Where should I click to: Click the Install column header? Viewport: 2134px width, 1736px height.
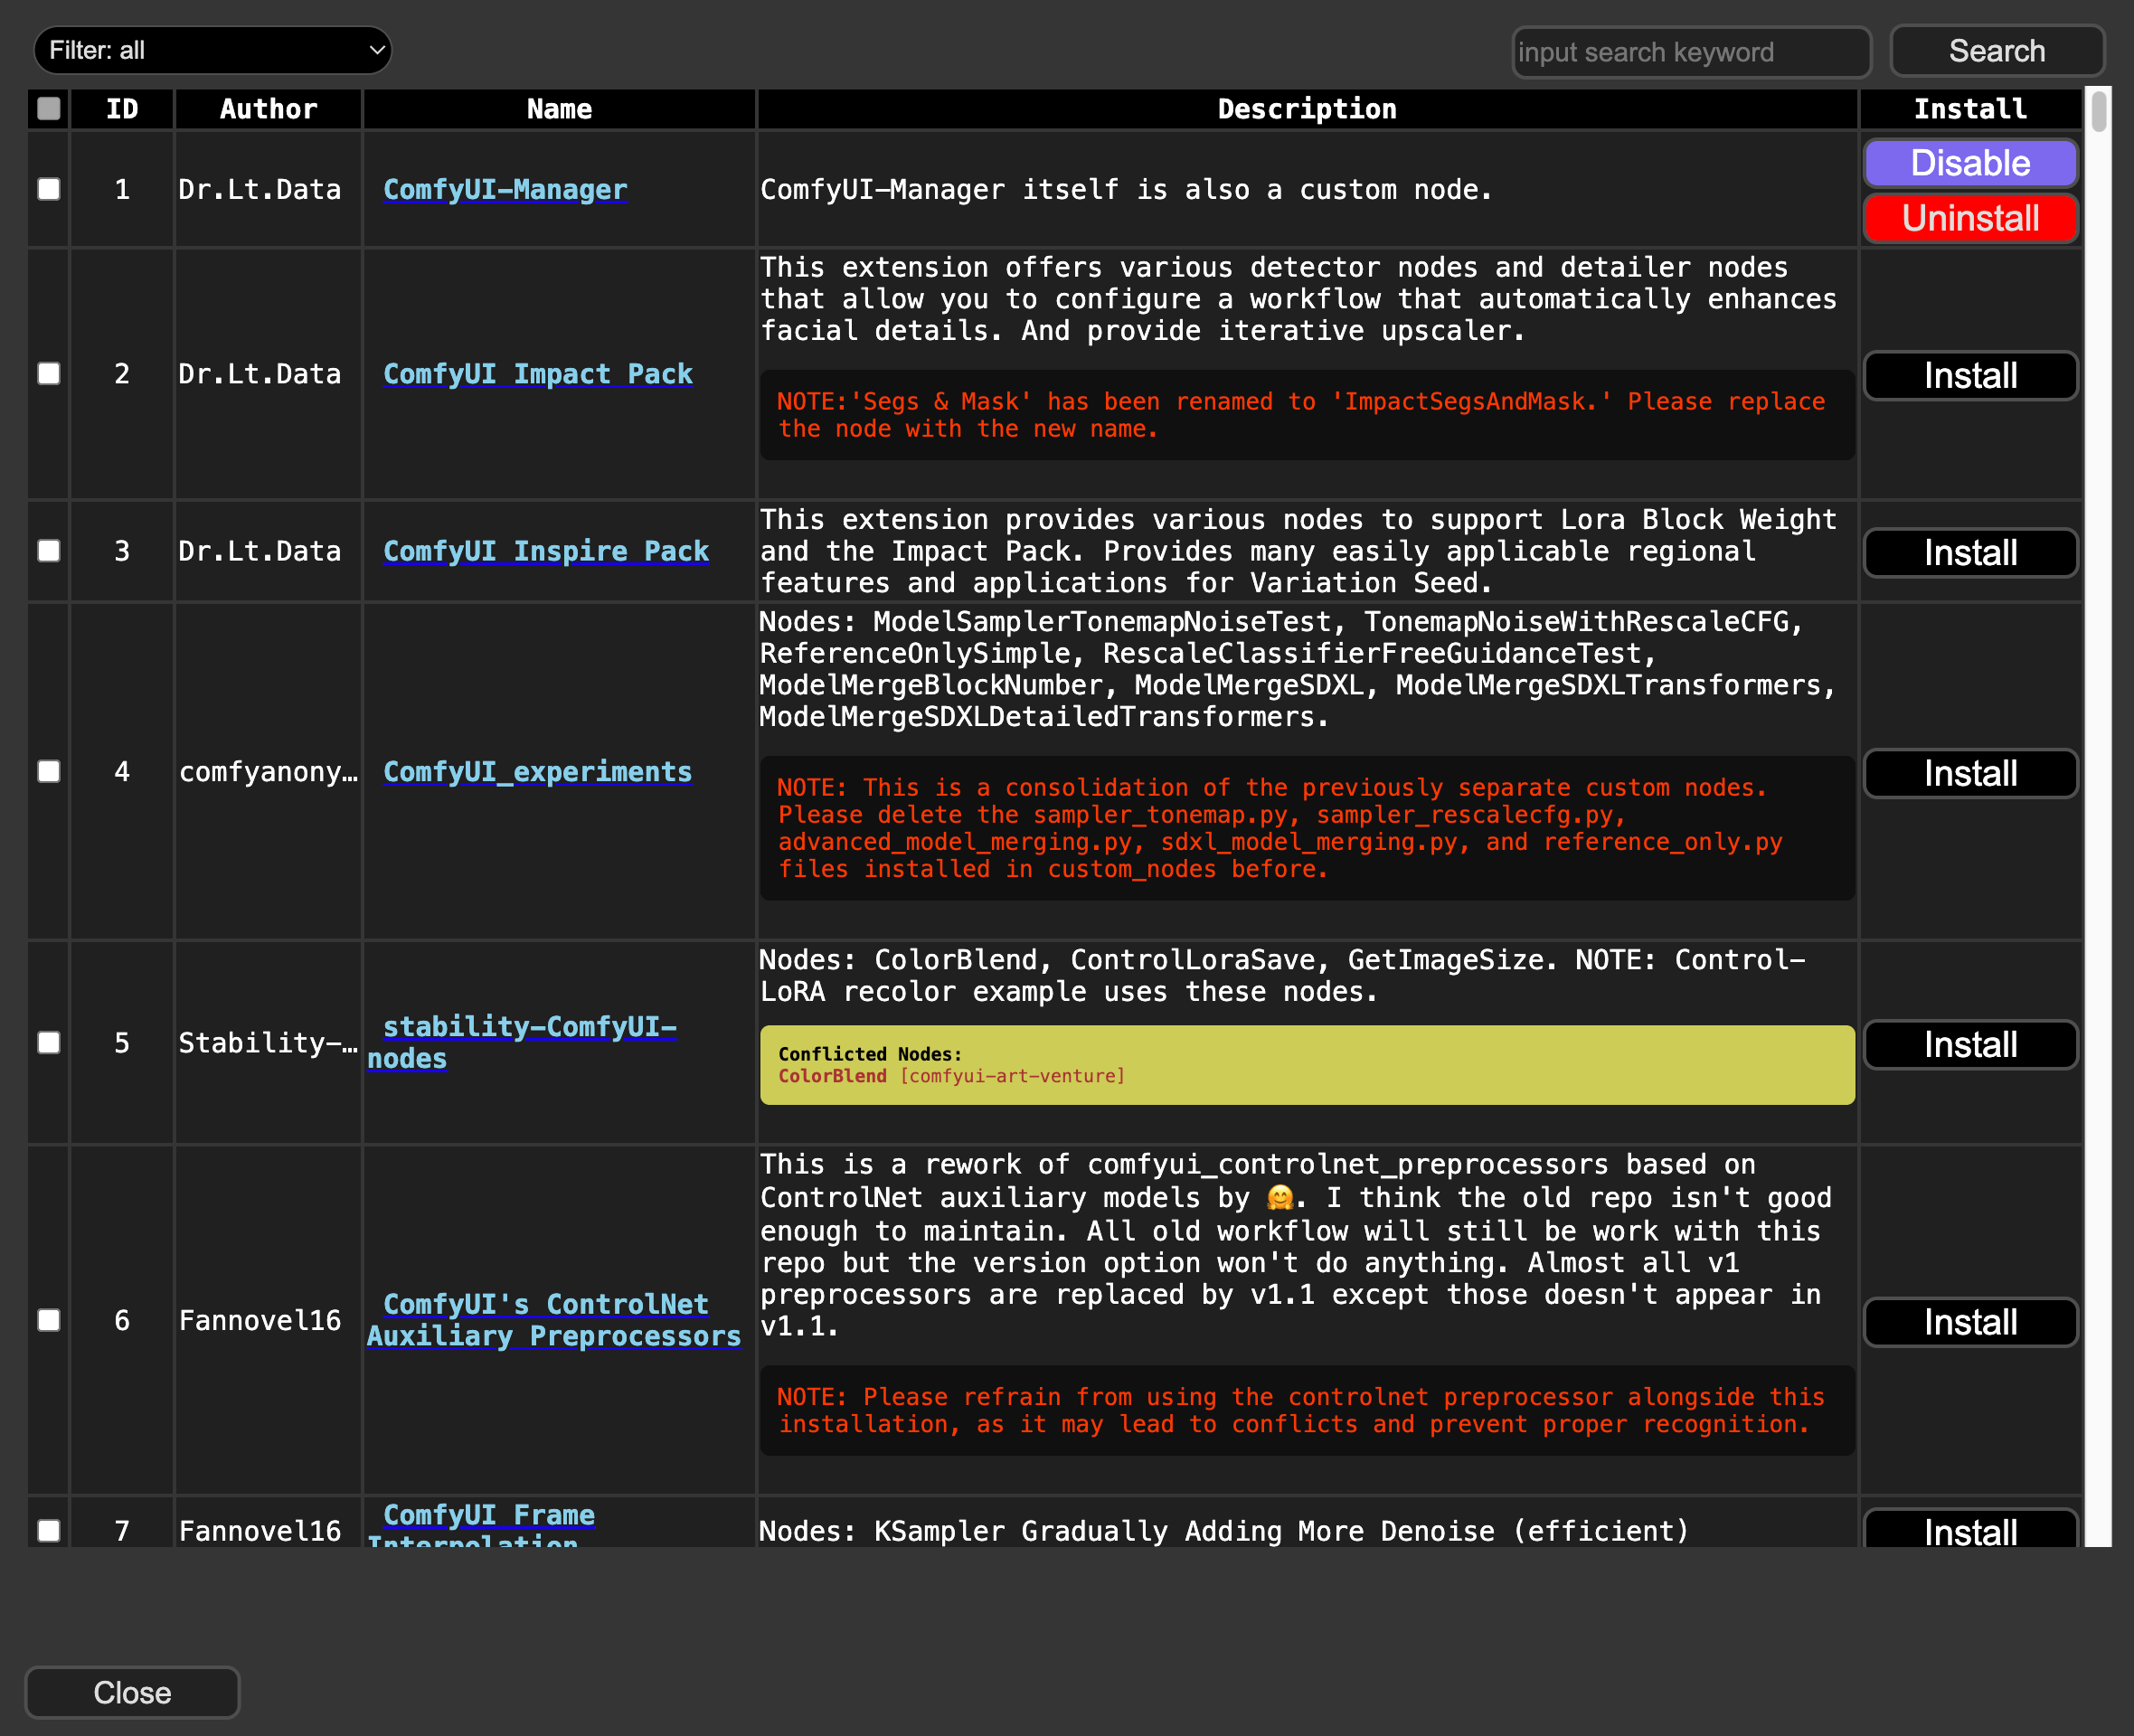pos(1970,109)
